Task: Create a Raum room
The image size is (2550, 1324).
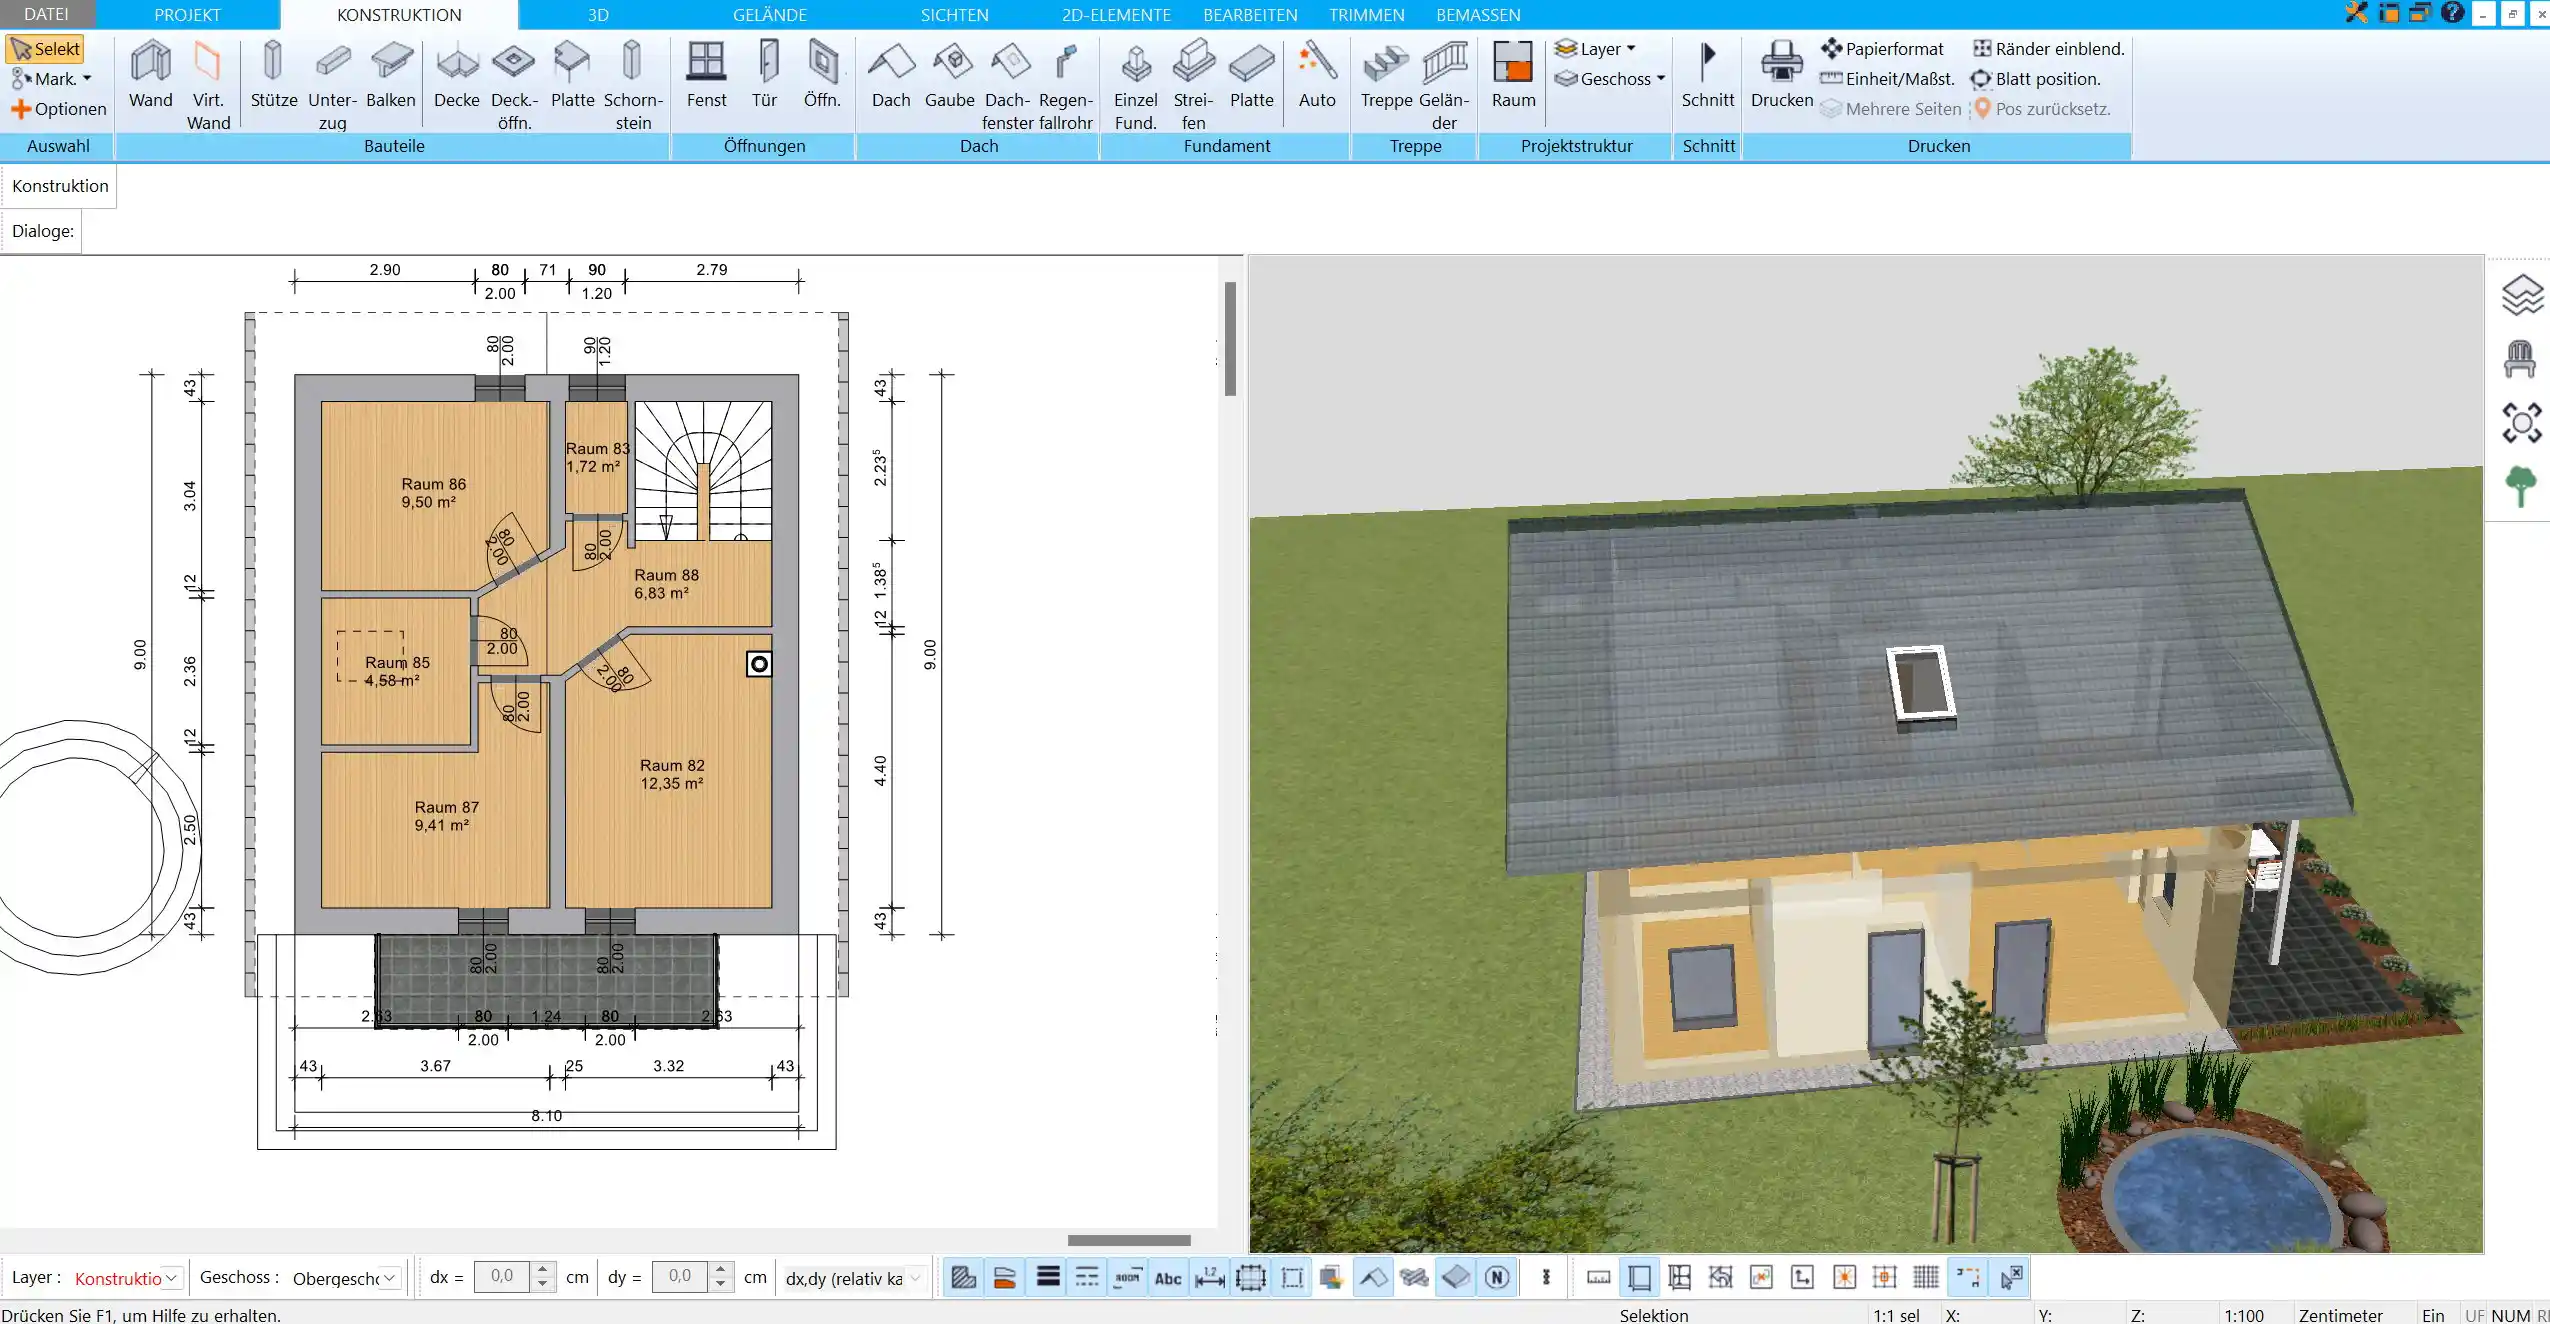Action: pyautogui.click(x=1513, y=74)
